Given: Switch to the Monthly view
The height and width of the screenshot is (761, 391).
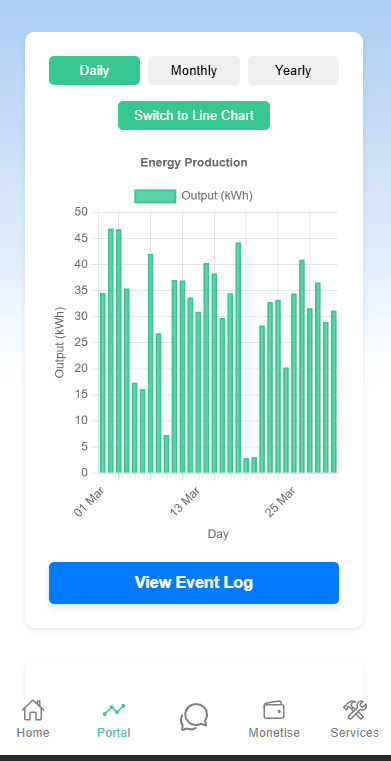Looking at the screenshot, I should pos(194,70).
